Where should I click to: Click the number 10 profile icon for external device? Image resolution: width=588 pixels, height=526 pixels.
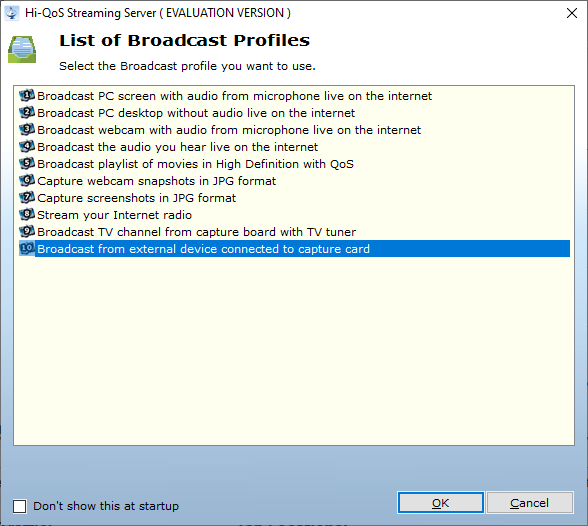click(27, 249)
